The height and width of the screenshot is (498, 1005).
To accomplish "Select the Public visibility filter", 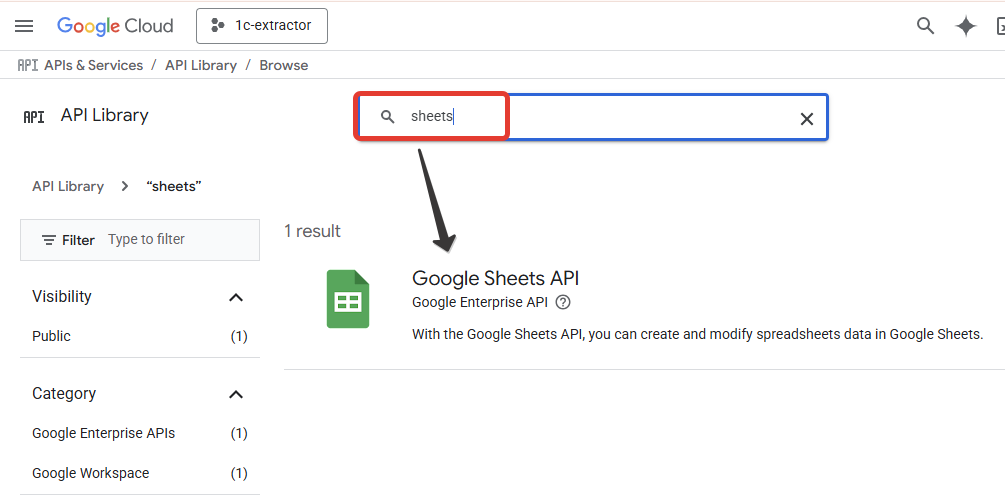I will 52,336.
